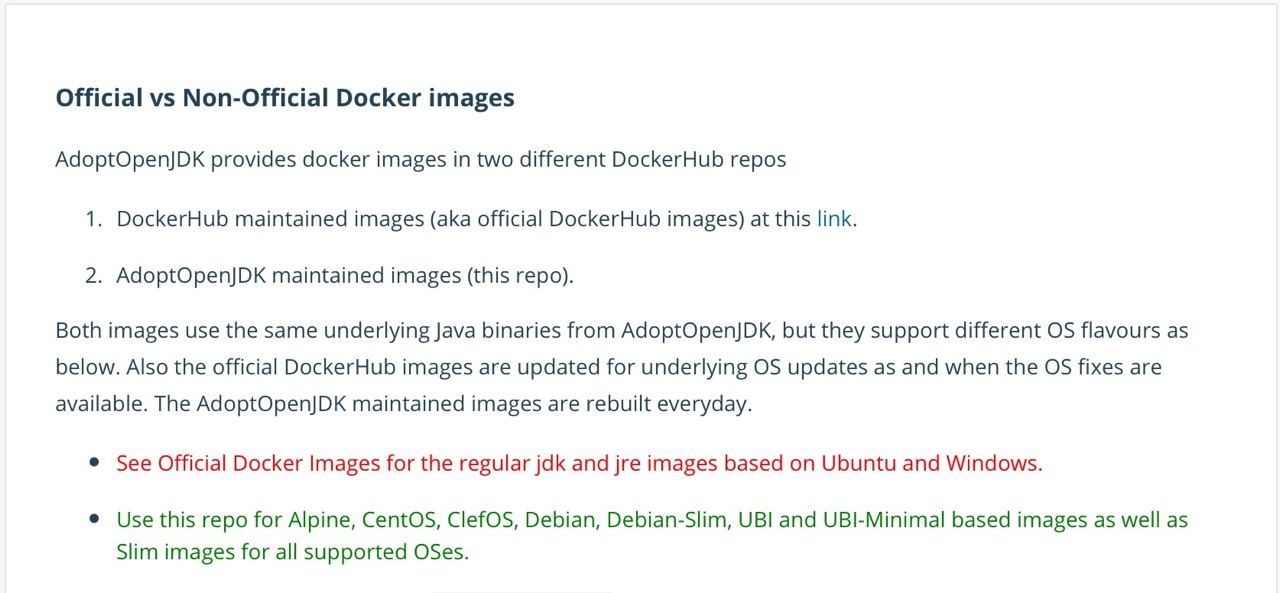Click the bullet dot before the green text
The height and width of the screenshot is (593, 1280).
pyautogui.click(x=94, y=520)
